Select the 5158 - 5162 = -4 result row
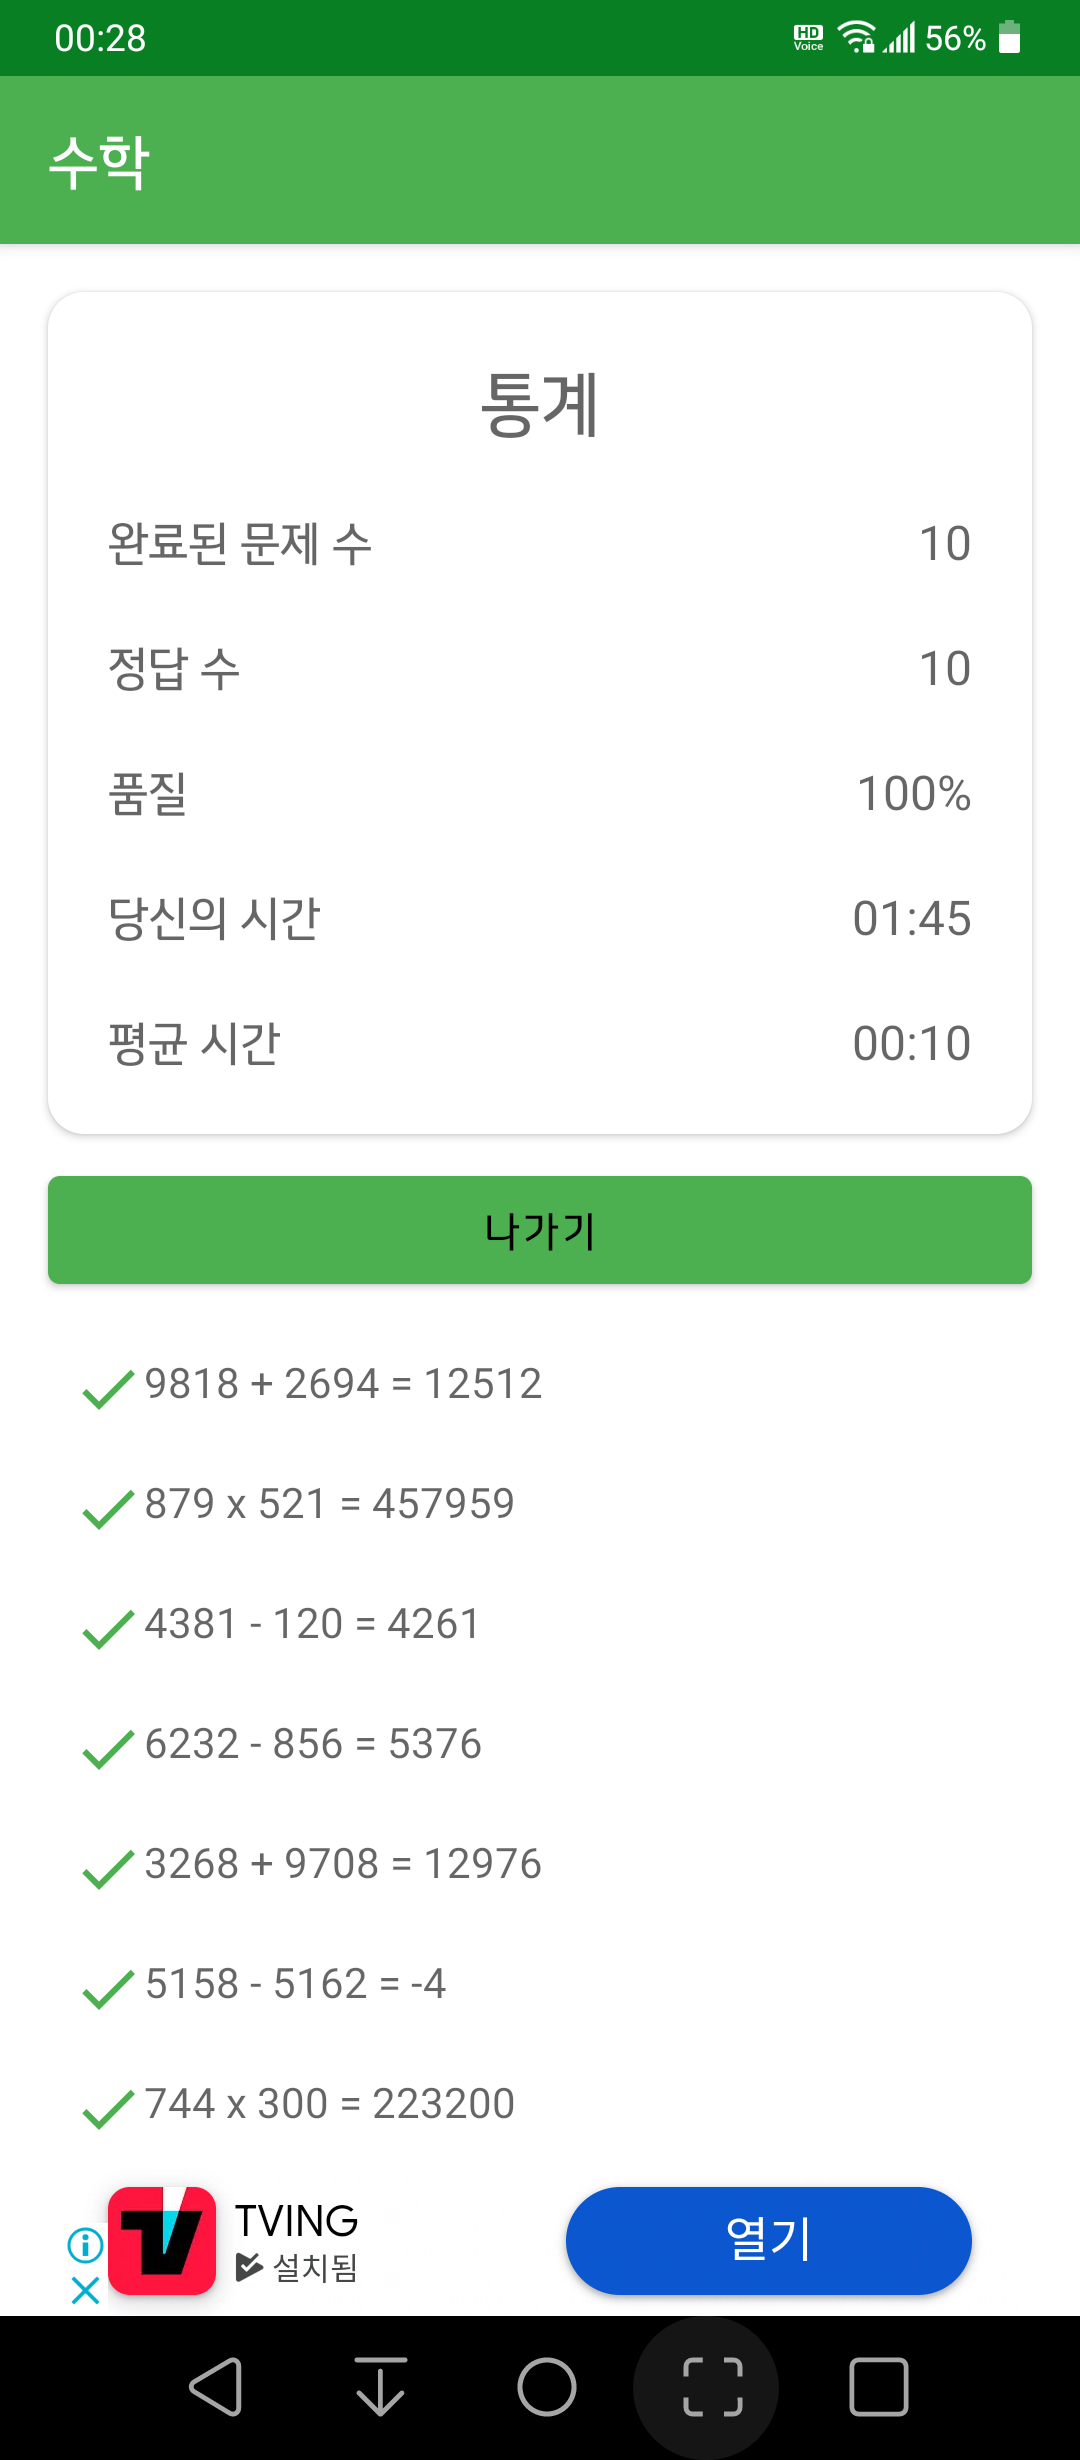Viewport: 1080px width, 2460px height. 540,1984
